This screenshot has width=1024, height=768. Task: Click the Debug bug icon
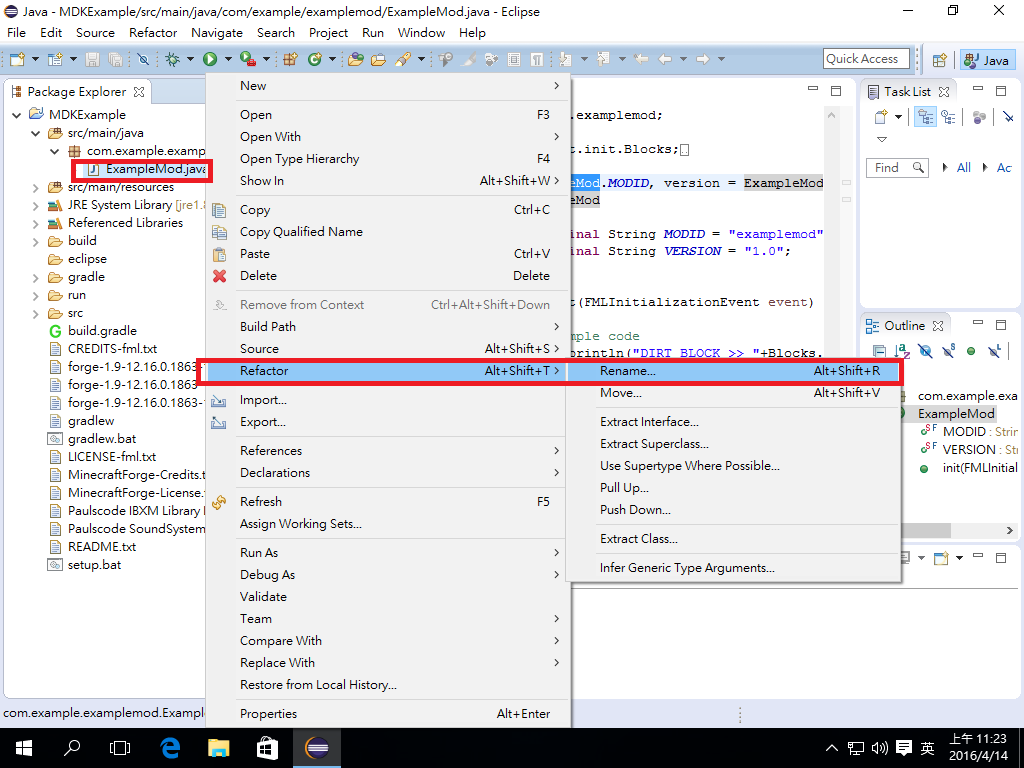coord(172,59)
